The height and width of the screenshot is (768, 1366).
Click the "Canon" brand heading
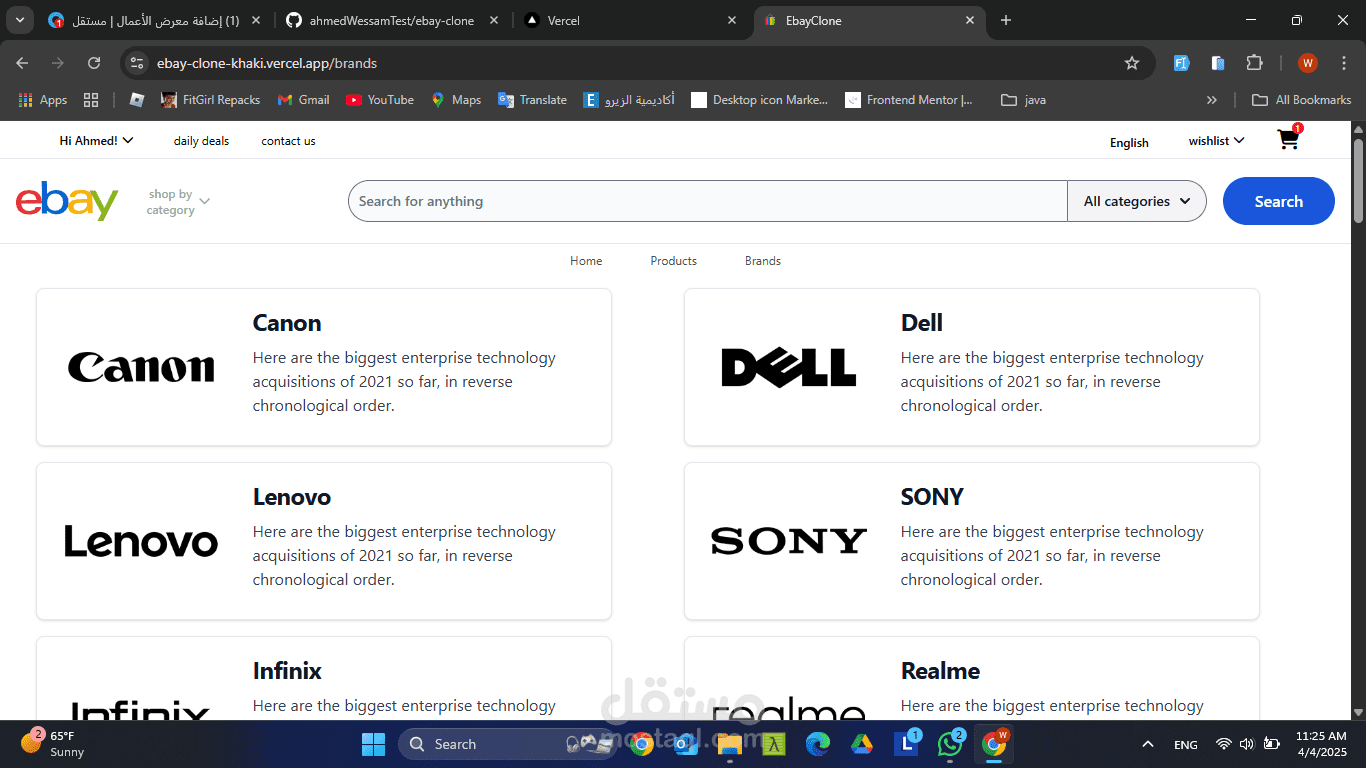pos(287,323)
